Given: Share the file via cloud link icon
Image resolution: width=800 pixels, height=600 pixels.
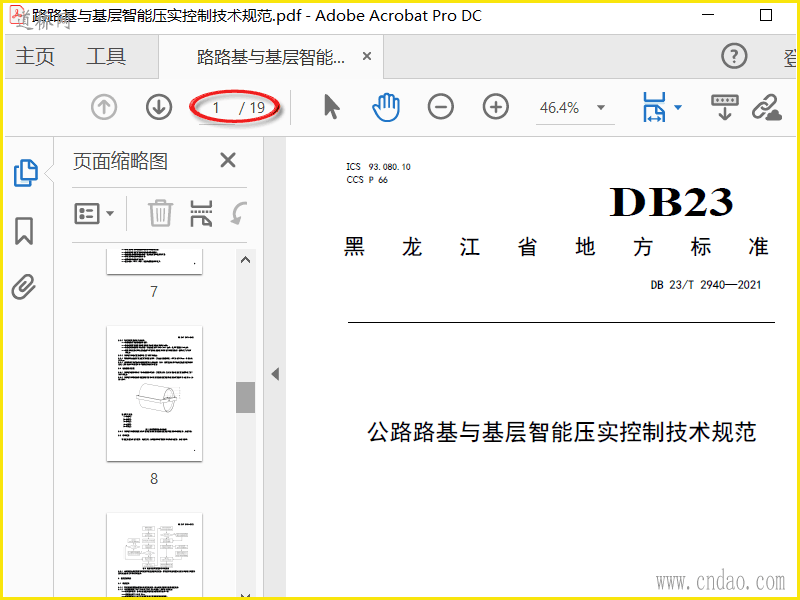Looking at the screenshot, I should tap(767, 107).
